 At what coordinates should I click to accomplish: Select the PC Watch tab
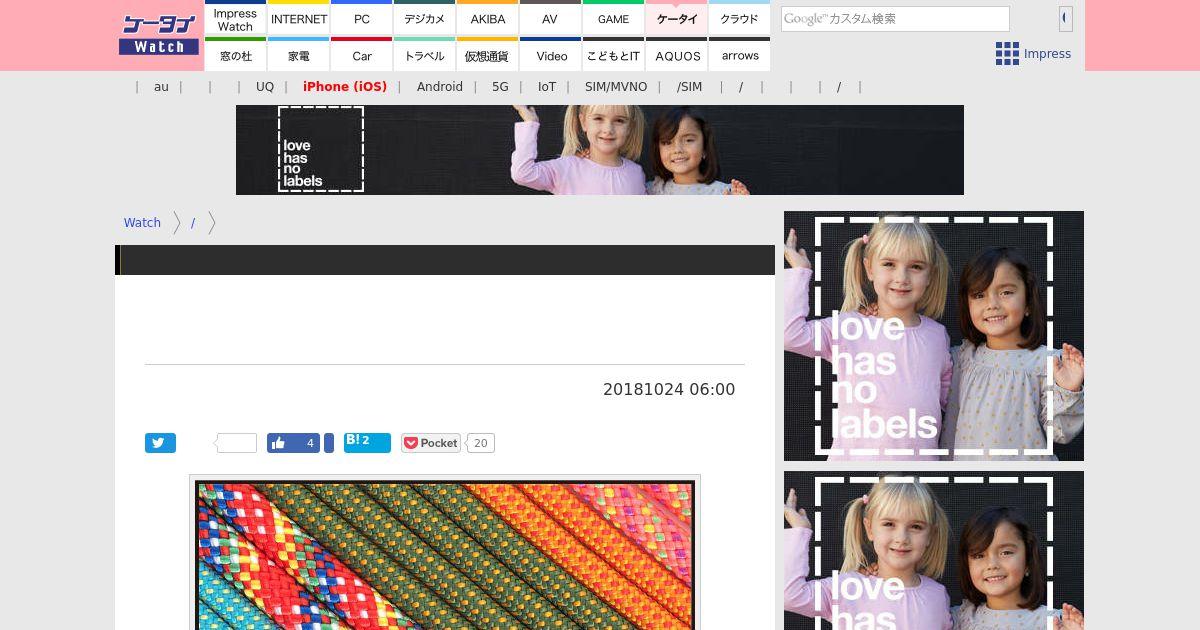362,19
